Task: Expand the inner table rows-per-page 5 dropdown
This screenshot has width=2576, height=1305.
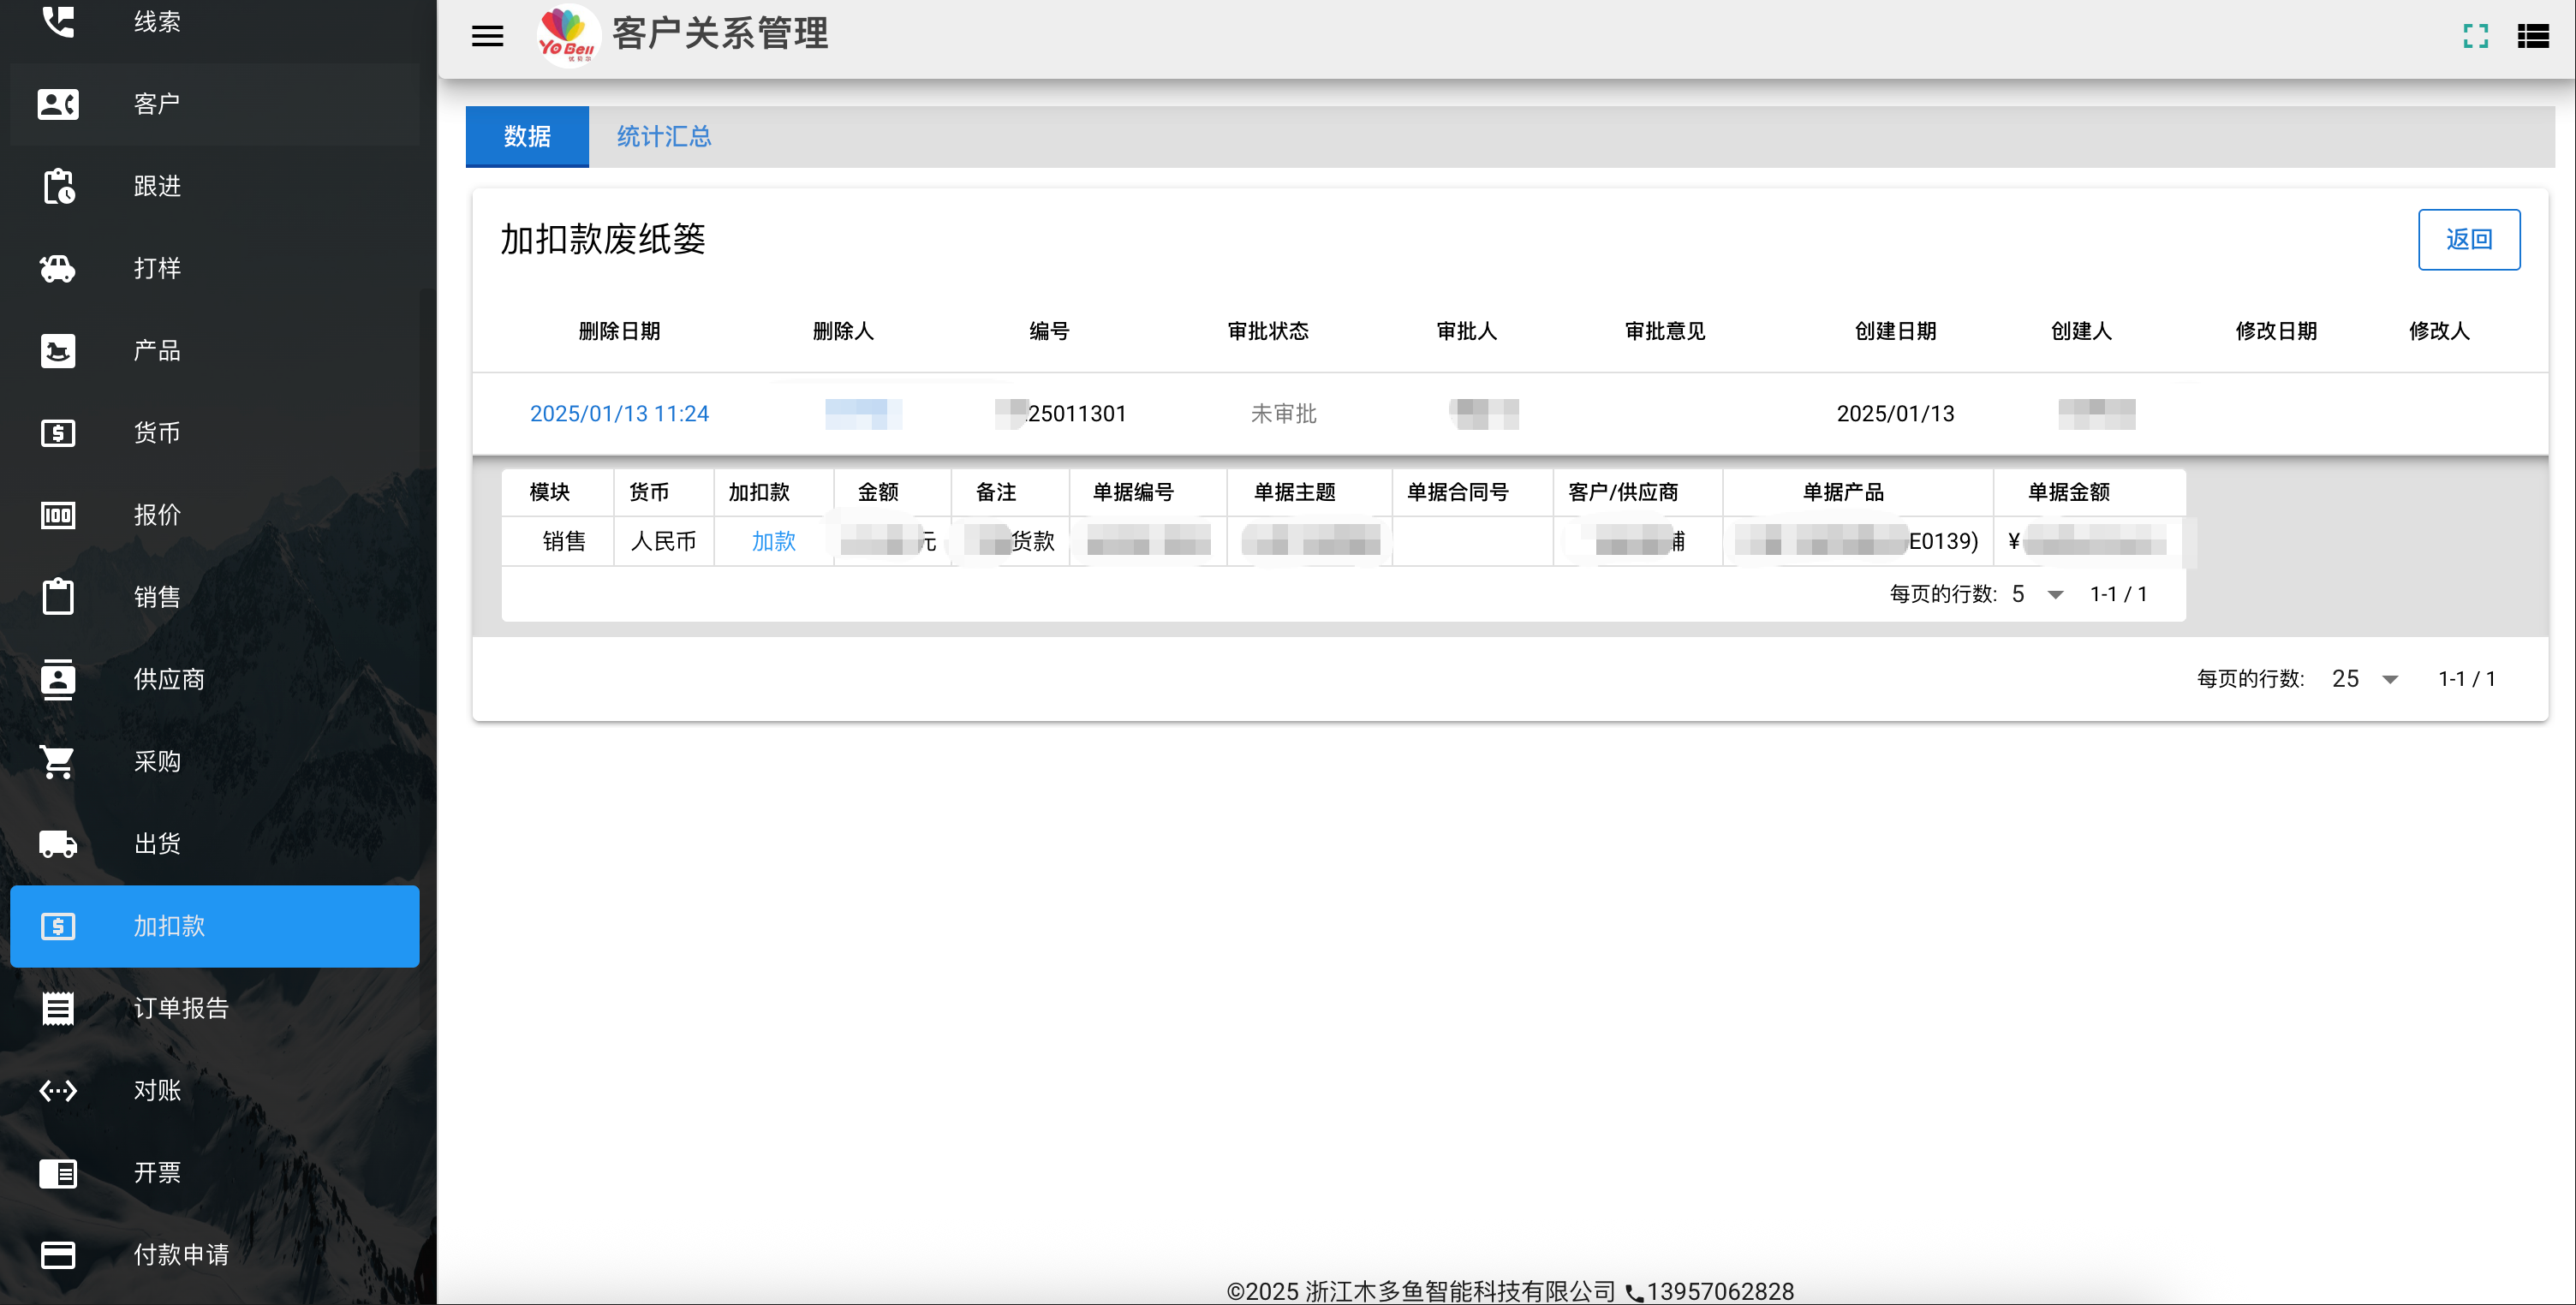Action: (x=2036, y=594)
